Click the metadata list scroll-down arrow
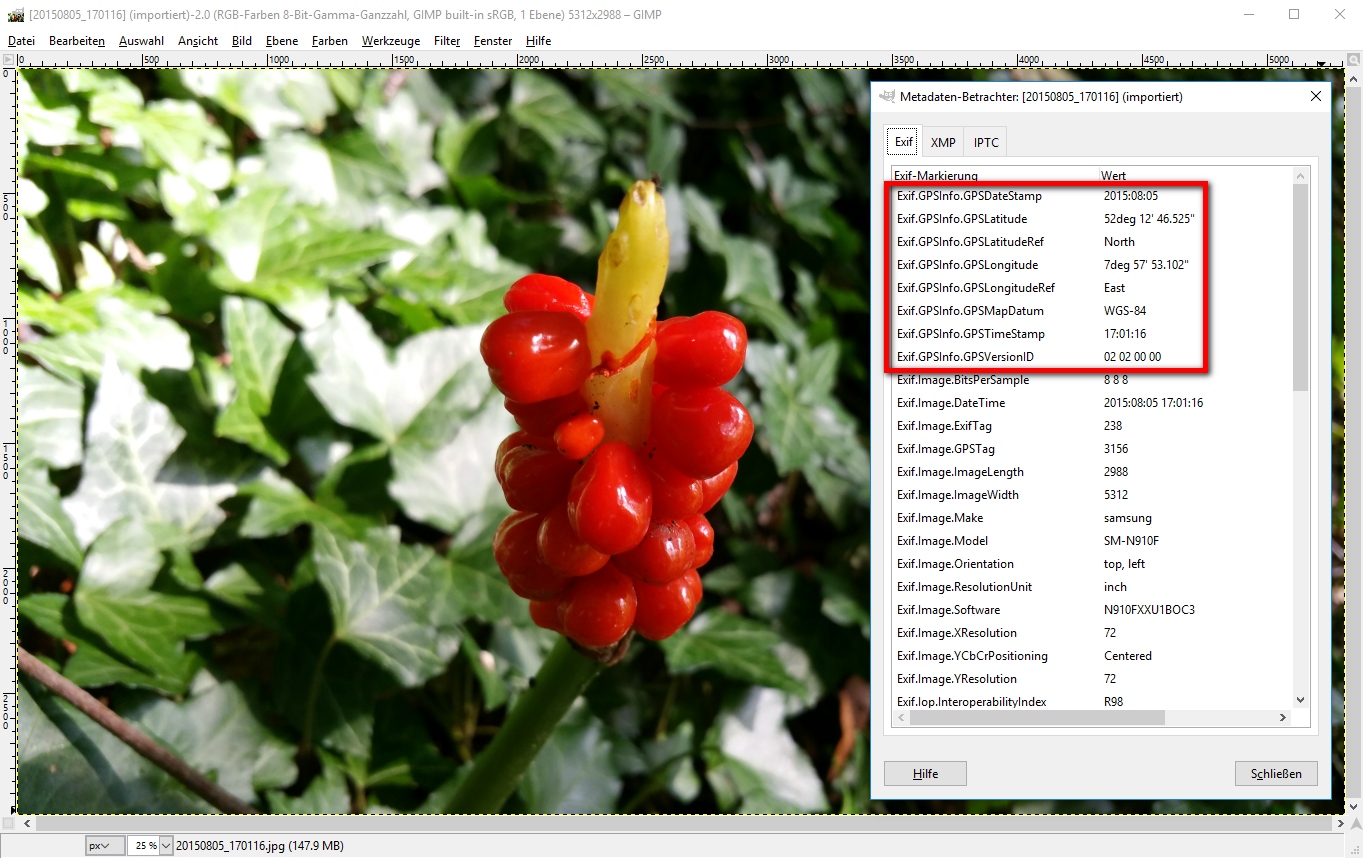1363x858 pixels. click(1300, 700)
